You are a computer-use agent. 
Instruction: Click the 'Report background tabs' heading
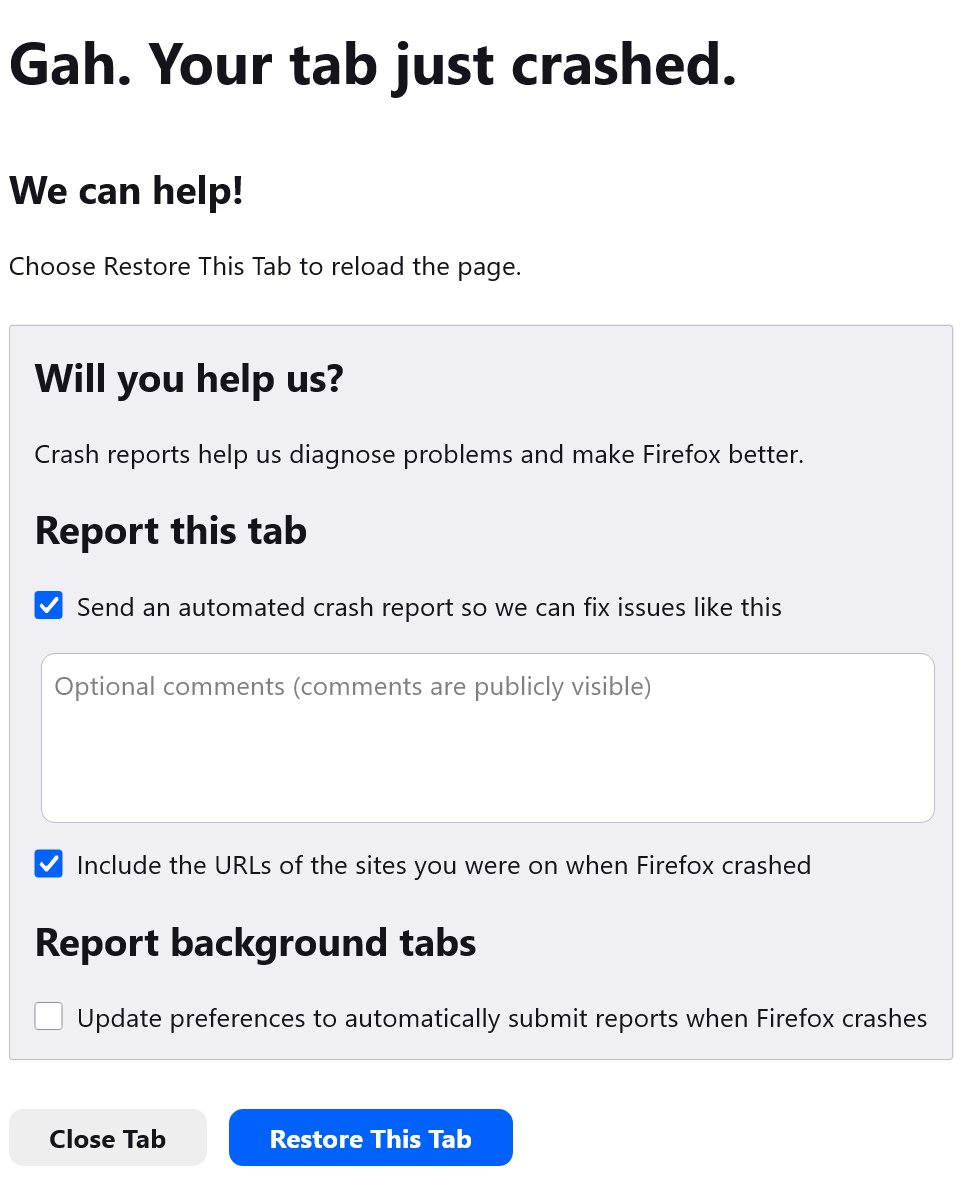coord(255,943)
